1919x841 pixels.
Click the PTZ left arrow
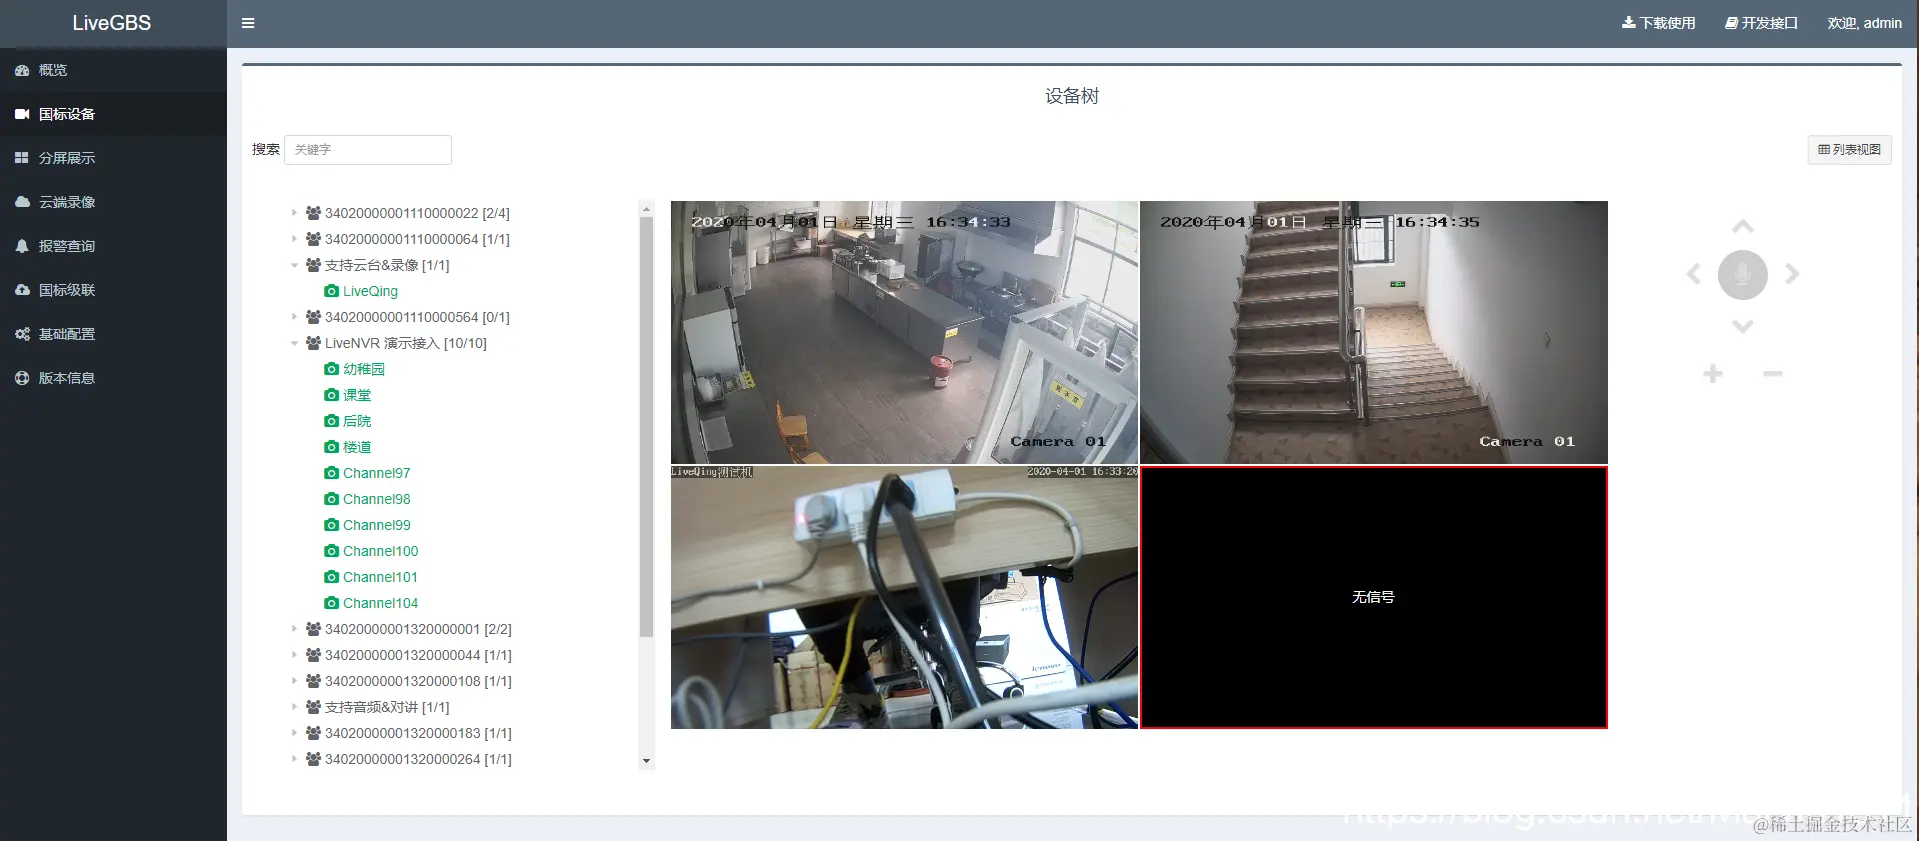click(1693, 274)
